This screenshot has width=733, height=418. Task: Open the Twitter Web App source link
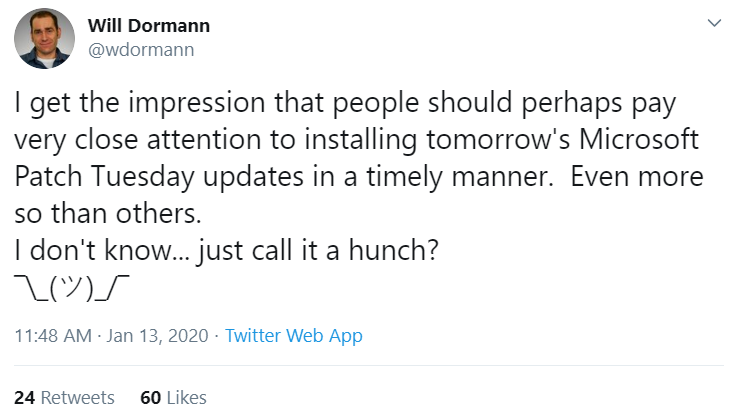(294, 336)
